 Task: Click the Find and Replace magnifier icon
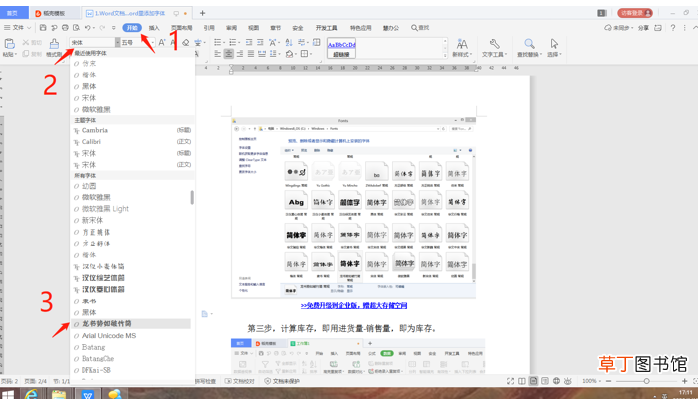point(529,44)
